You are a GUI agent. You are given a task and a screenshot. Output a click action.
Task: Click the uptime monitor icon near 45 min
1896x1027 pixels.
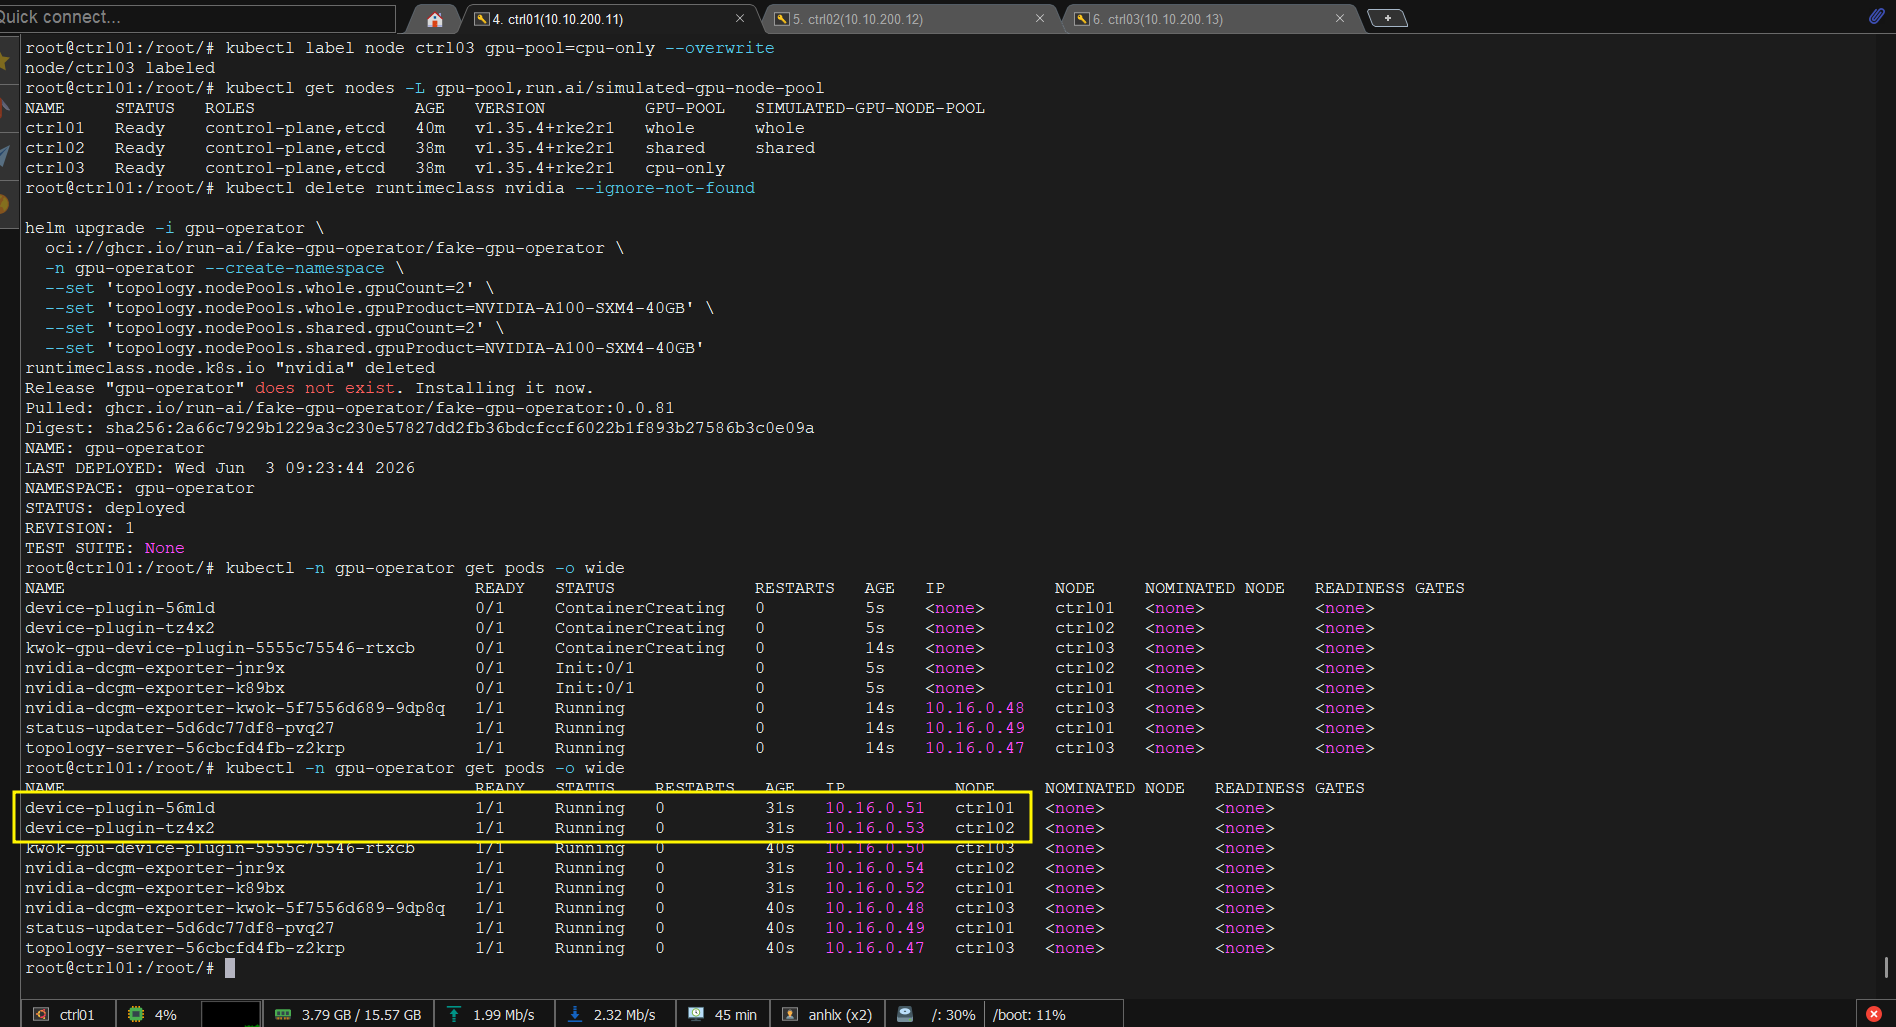point(696,1014)
